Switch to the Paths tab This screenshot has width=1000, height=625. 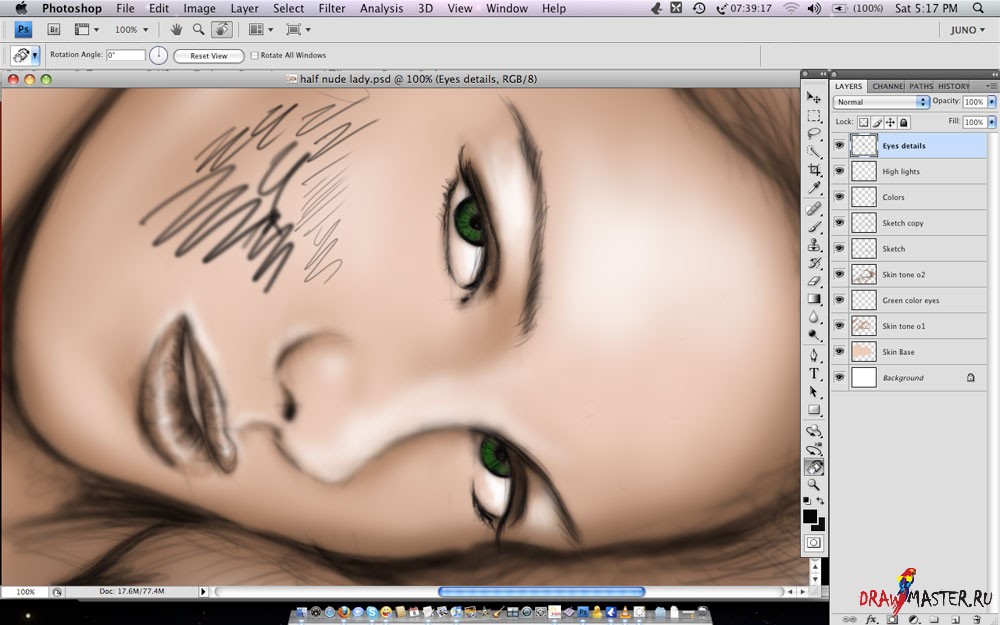[x=920, y=86]
